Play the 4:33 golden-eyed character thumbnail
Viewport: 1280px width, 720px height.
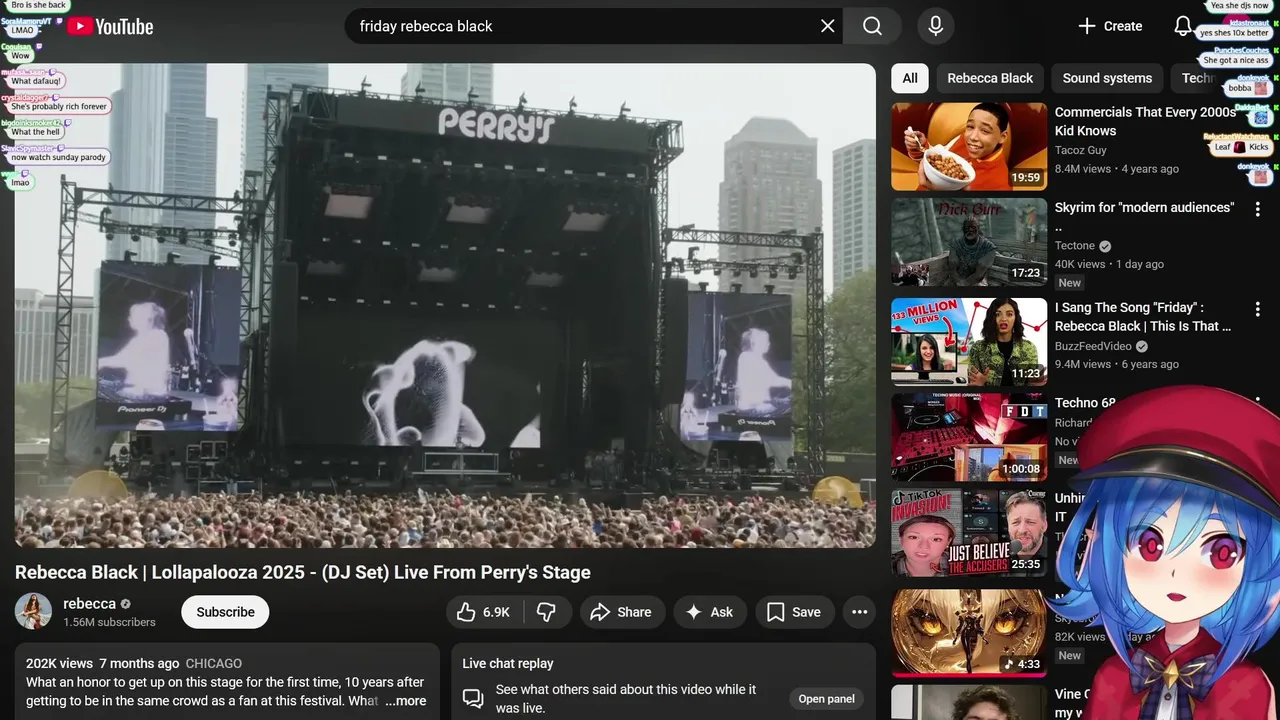[x=969, y=632]
